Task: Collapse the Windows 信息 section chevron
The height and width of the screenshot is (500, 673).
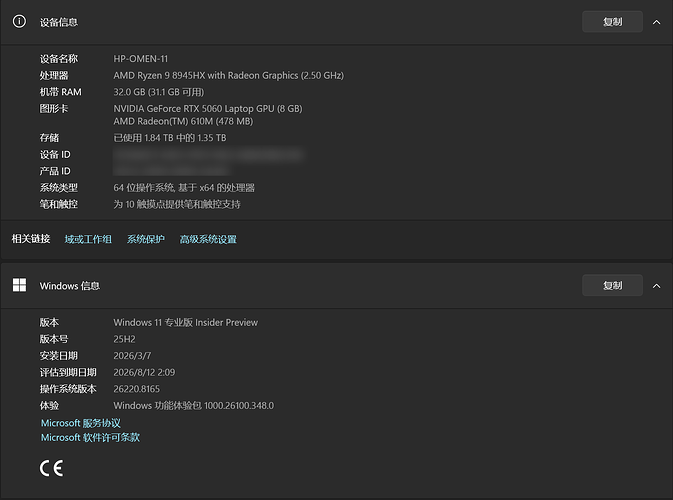Action: click(x=656, y=285)
